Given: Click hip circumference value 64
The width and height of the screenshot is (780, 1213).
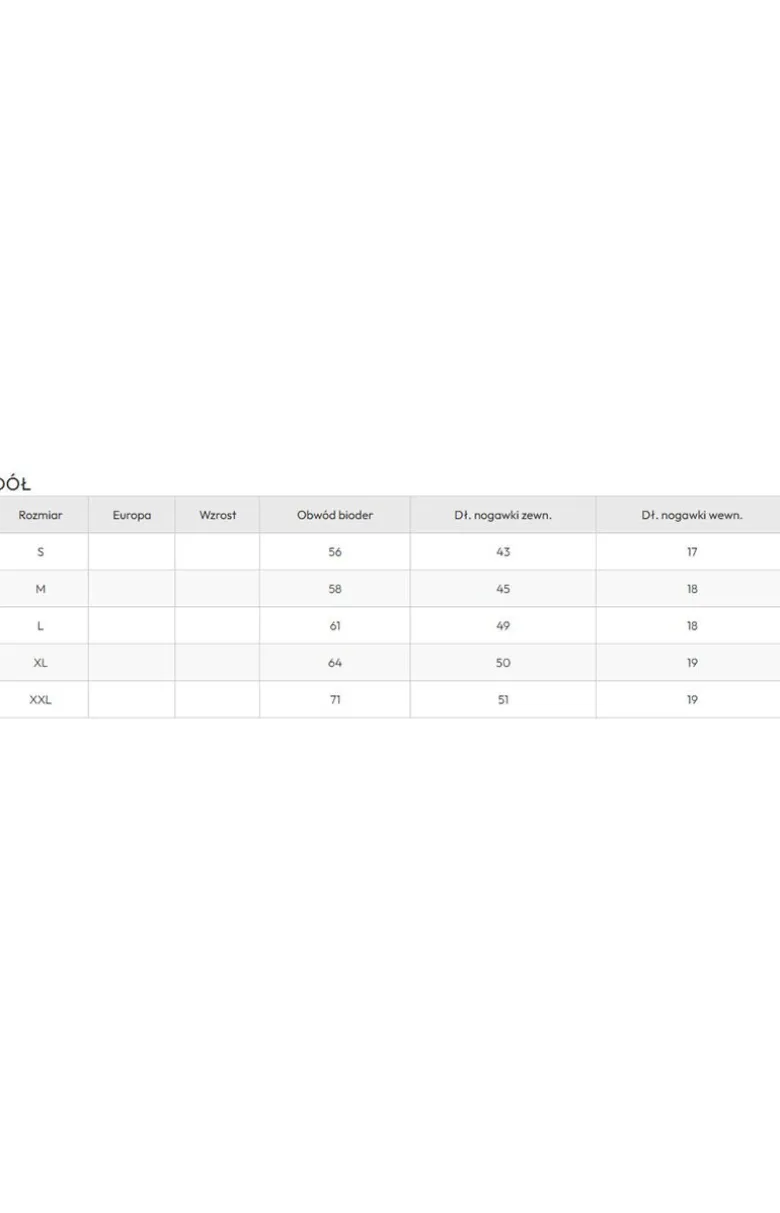Looking at the screenshot, I should (x=335, y=663).
